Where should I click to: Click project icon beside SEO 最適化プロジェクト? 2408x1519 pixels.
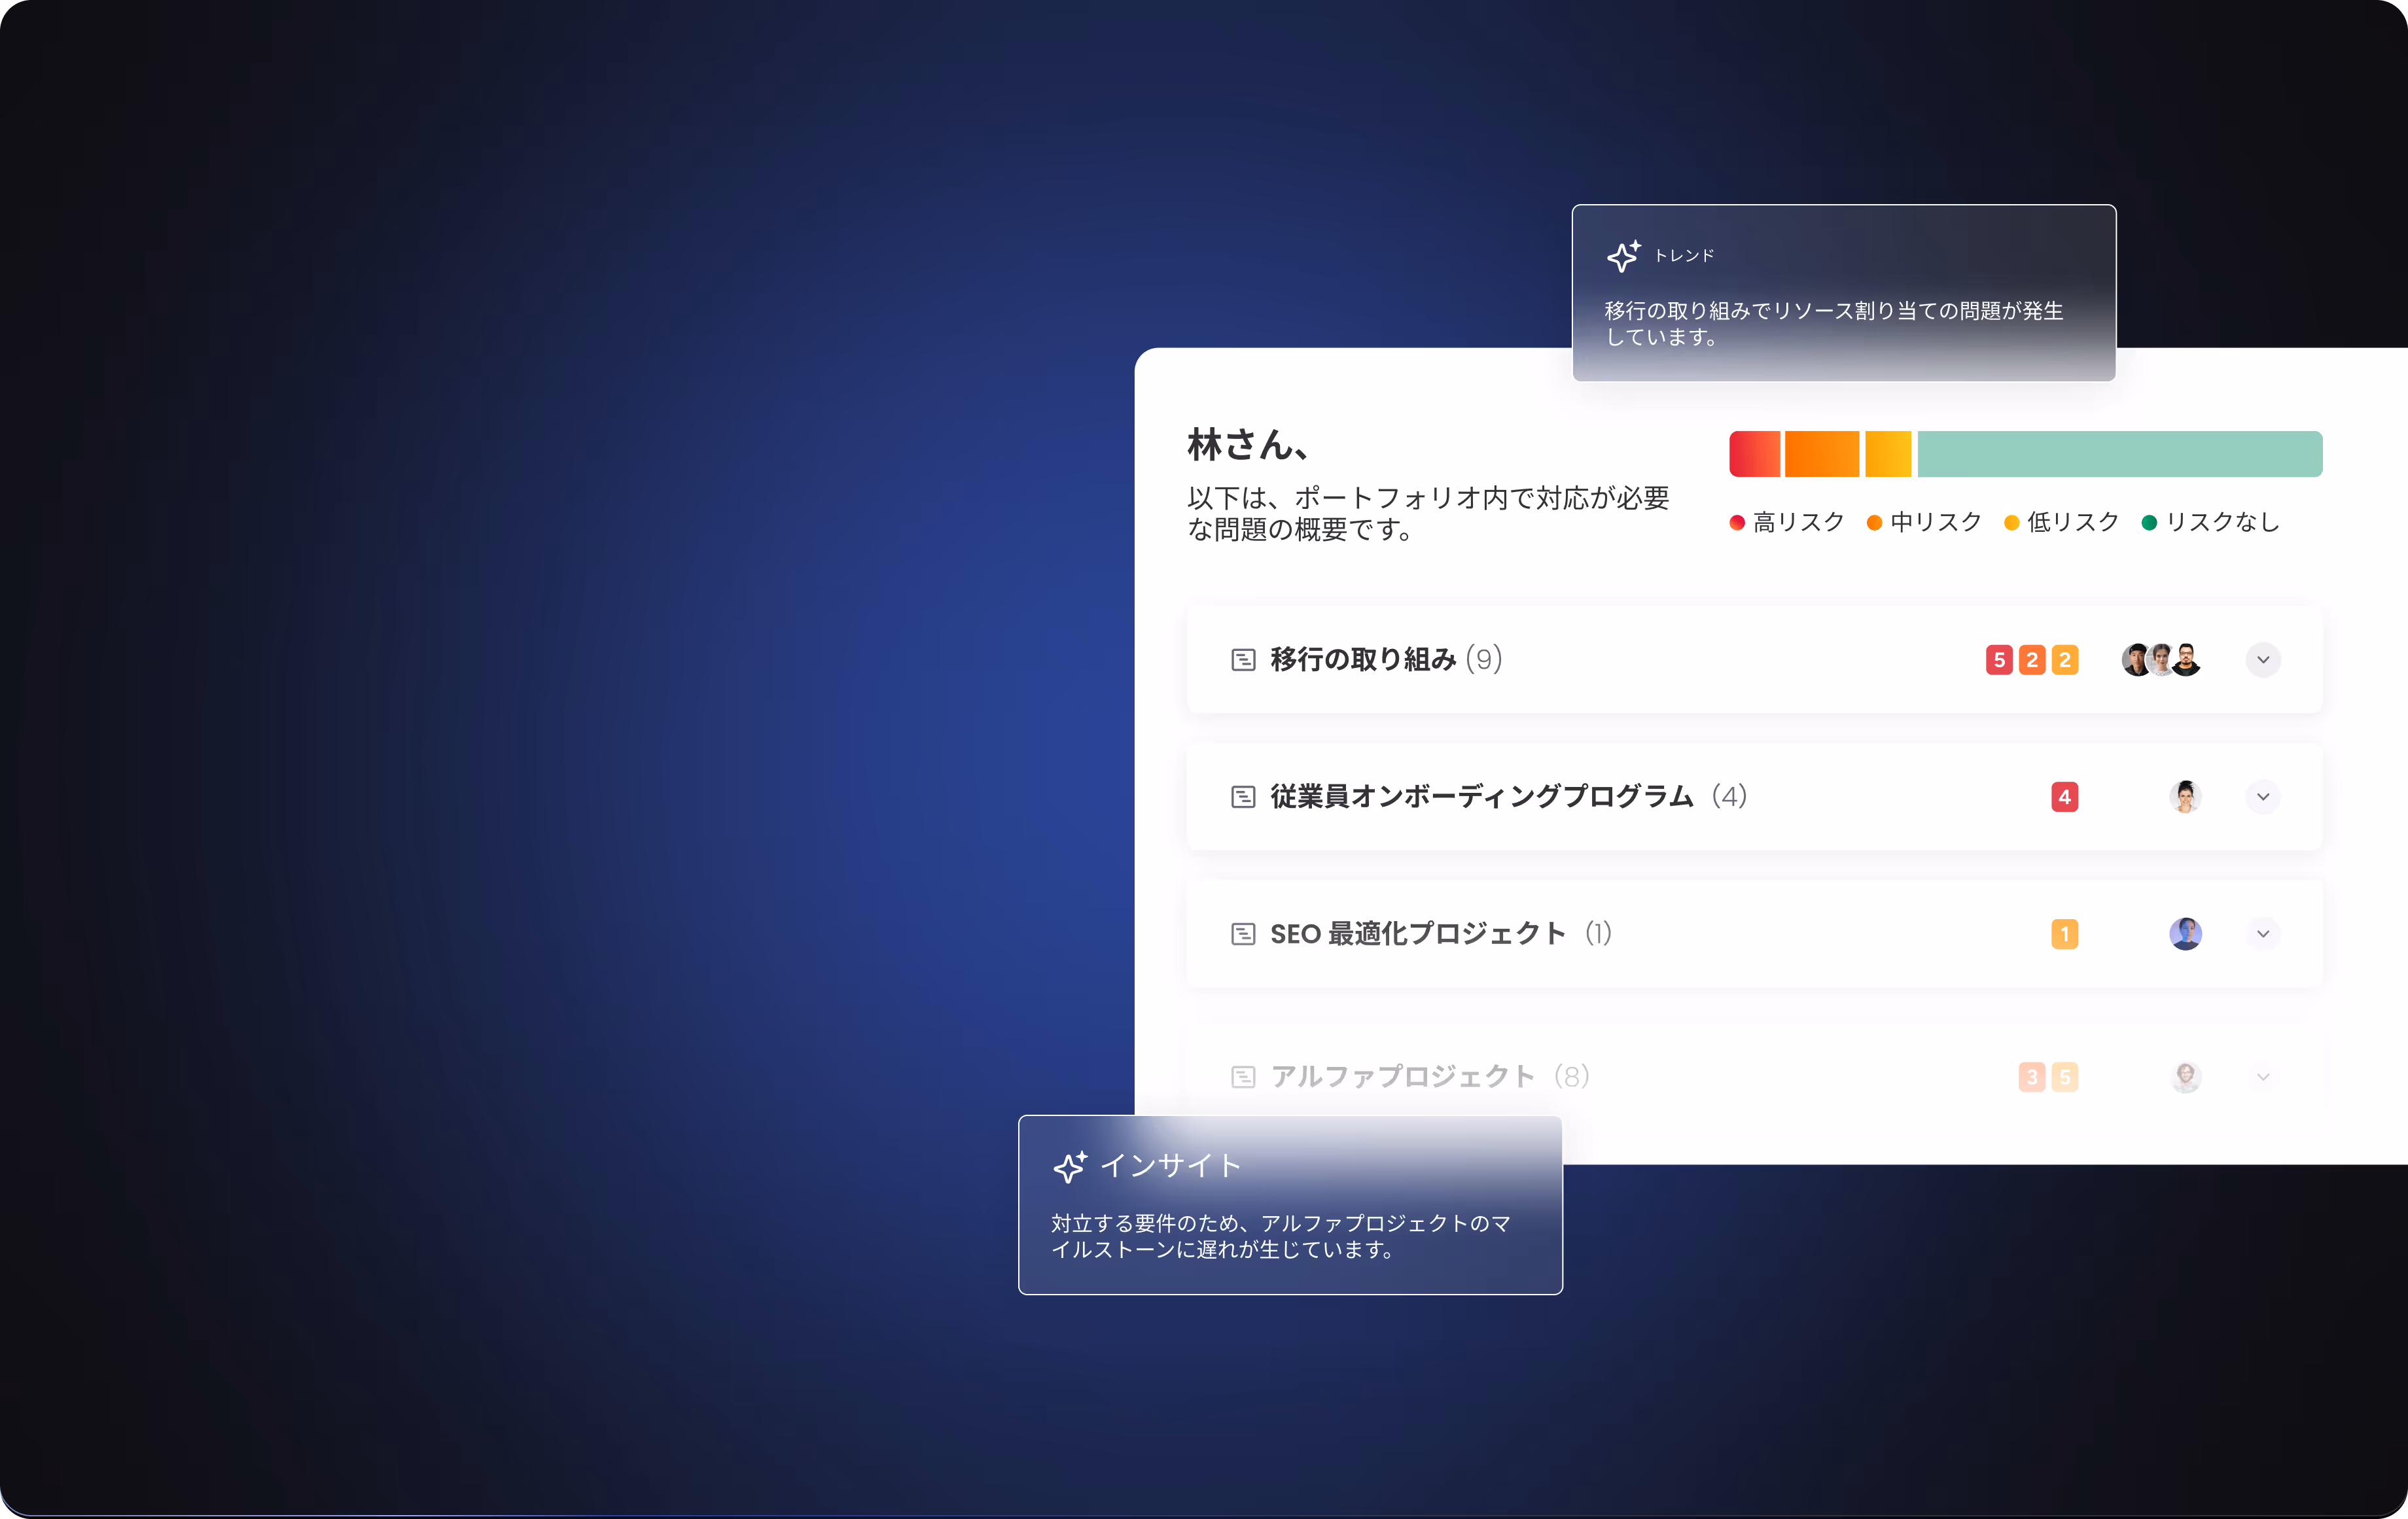click(x=1242, y=934)
